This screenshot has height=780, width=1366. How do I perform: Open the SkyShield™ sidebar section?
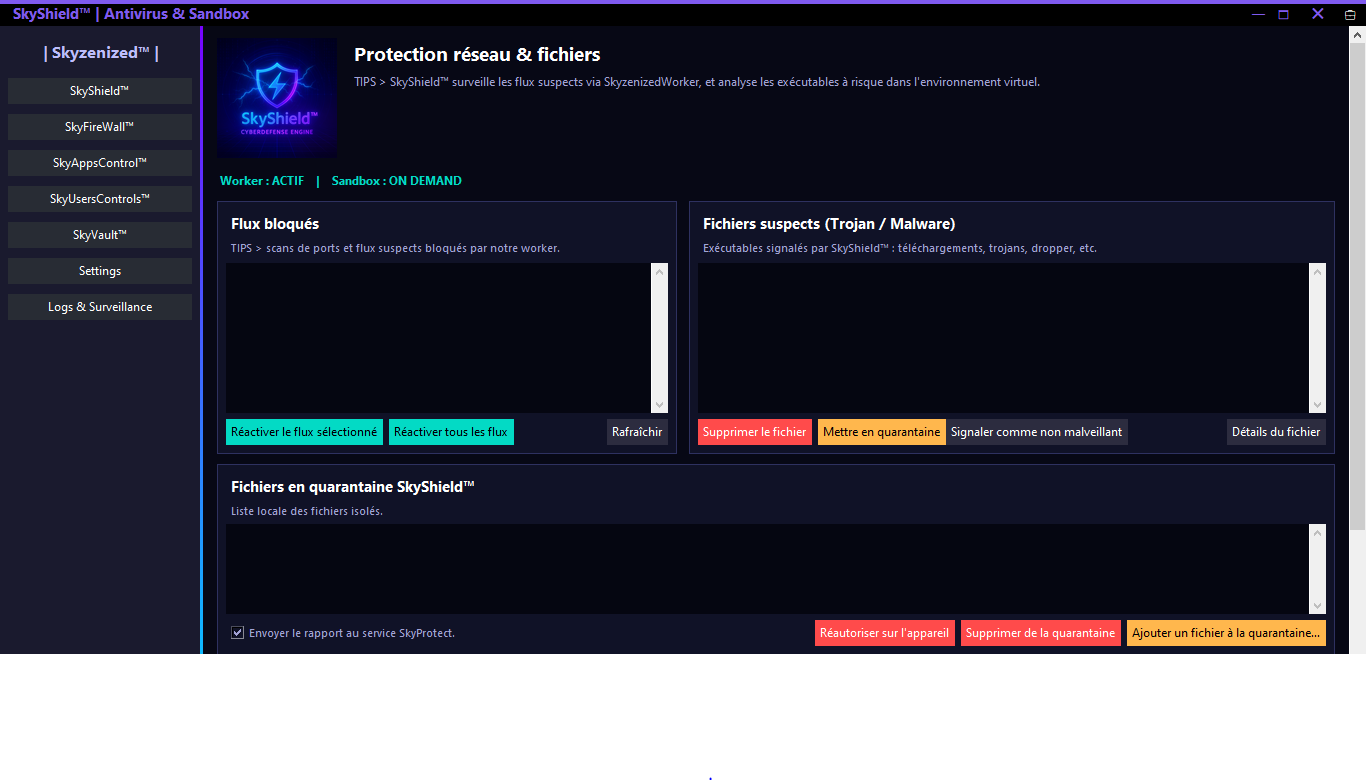point(100,91)
